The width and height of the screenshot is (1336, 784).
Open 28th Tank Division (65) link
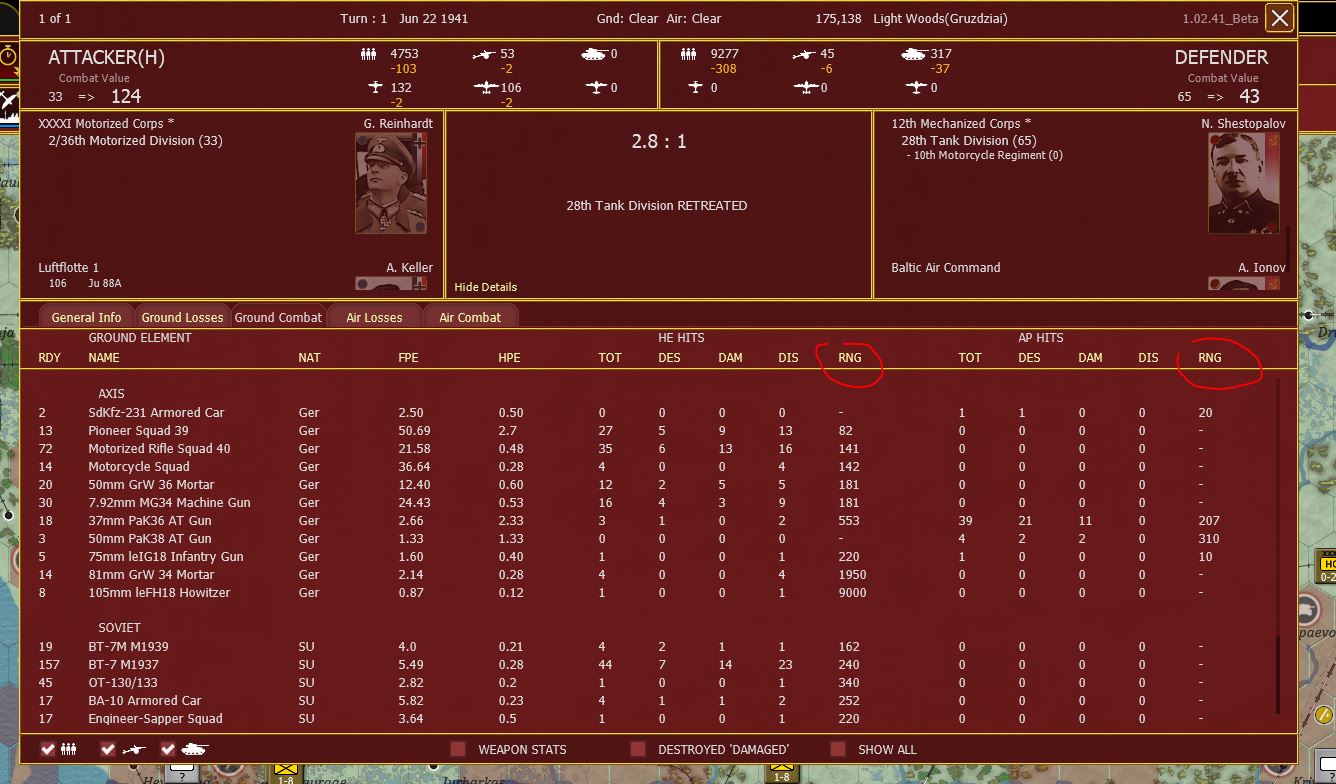(x=969, y=141)
